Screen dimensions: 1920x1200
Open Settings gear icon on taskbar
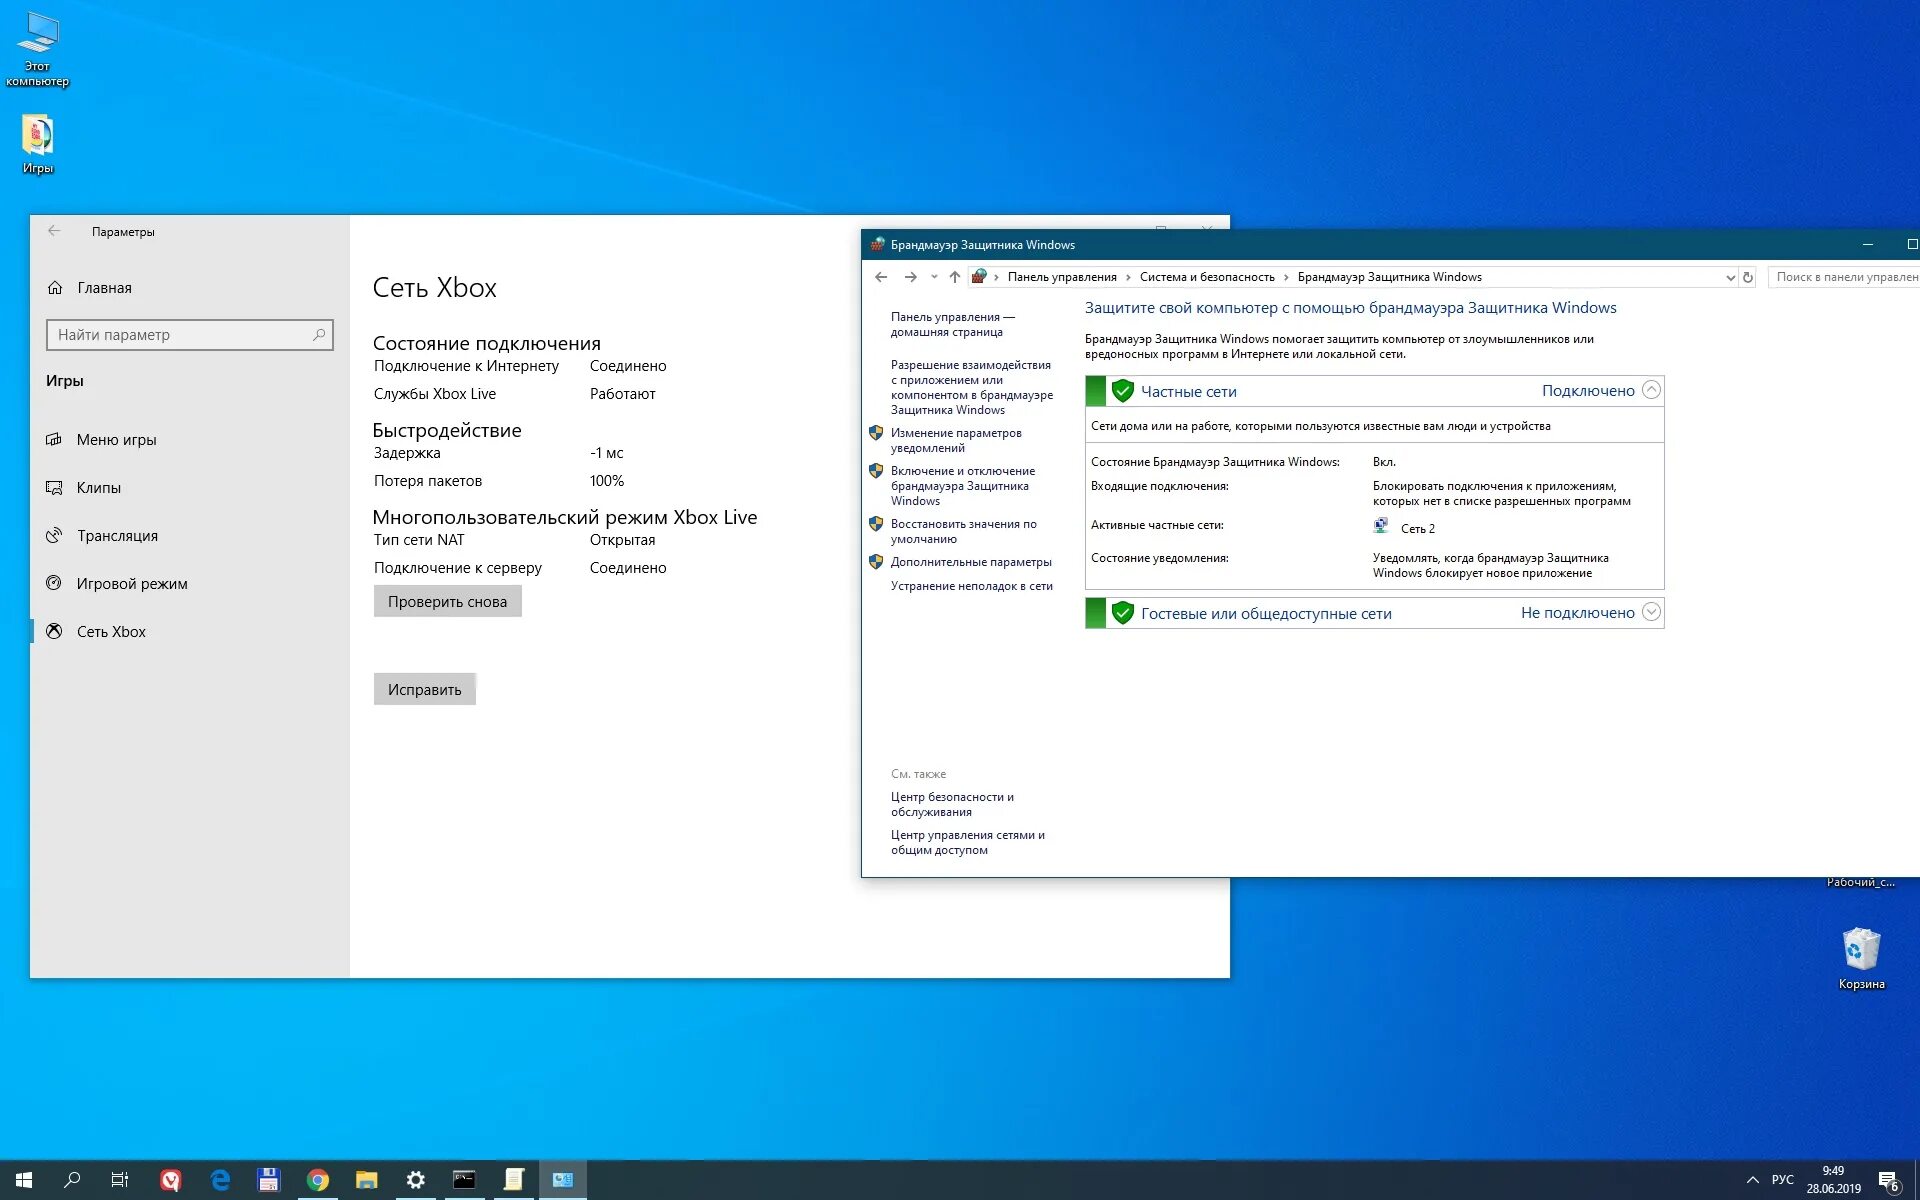tap(416, 1180)
